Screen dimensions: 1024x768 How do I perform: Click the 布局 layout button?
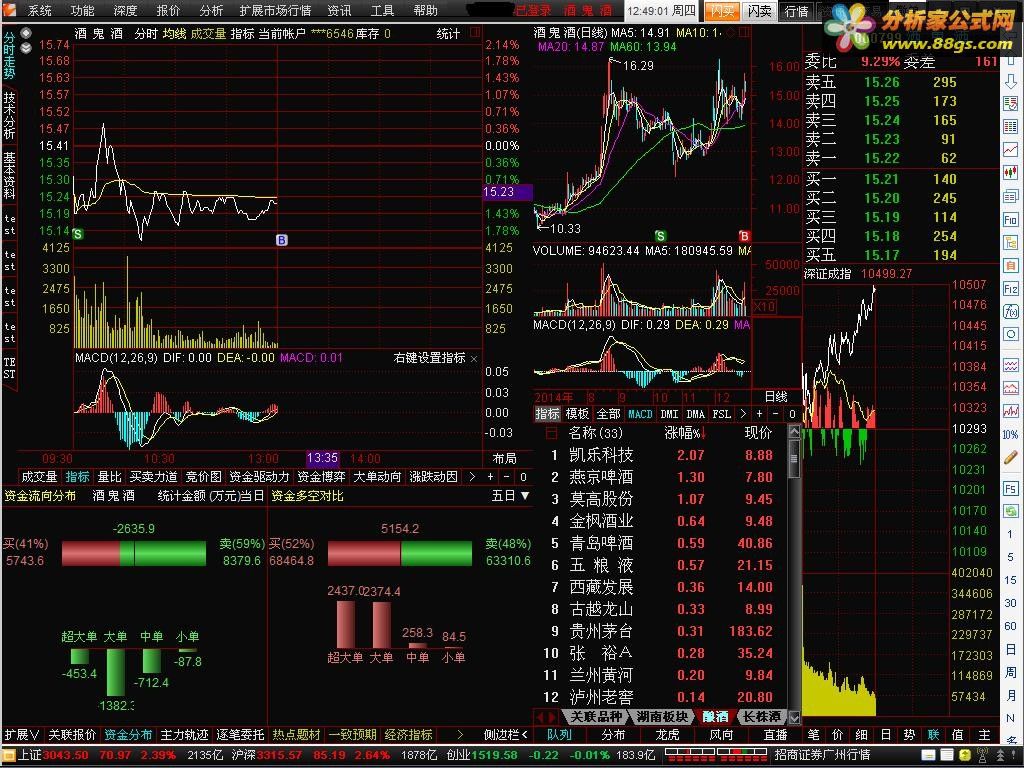coord(504,458)
